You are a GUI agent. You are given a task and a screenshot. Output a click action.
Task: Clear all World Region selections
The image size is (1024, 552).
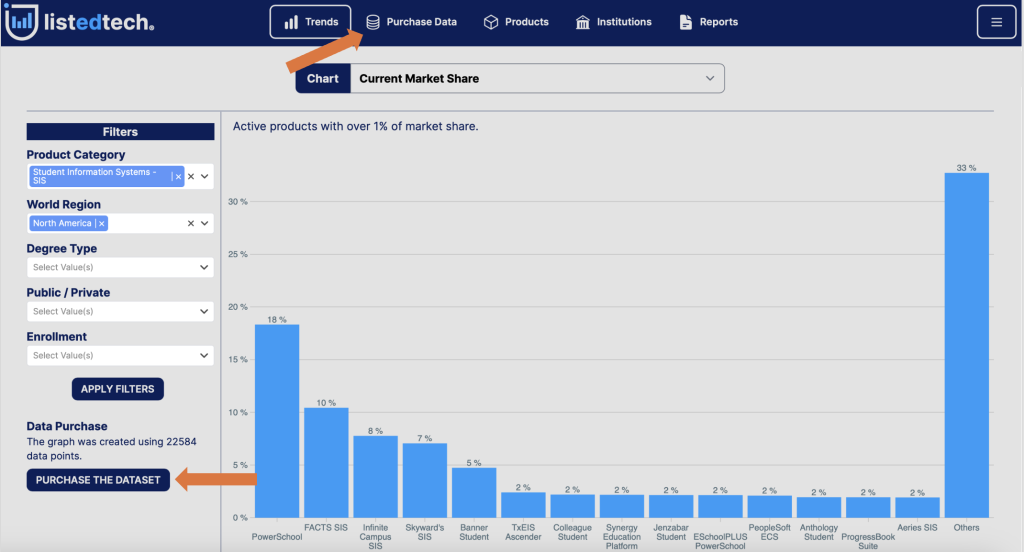tap(191, 223)
